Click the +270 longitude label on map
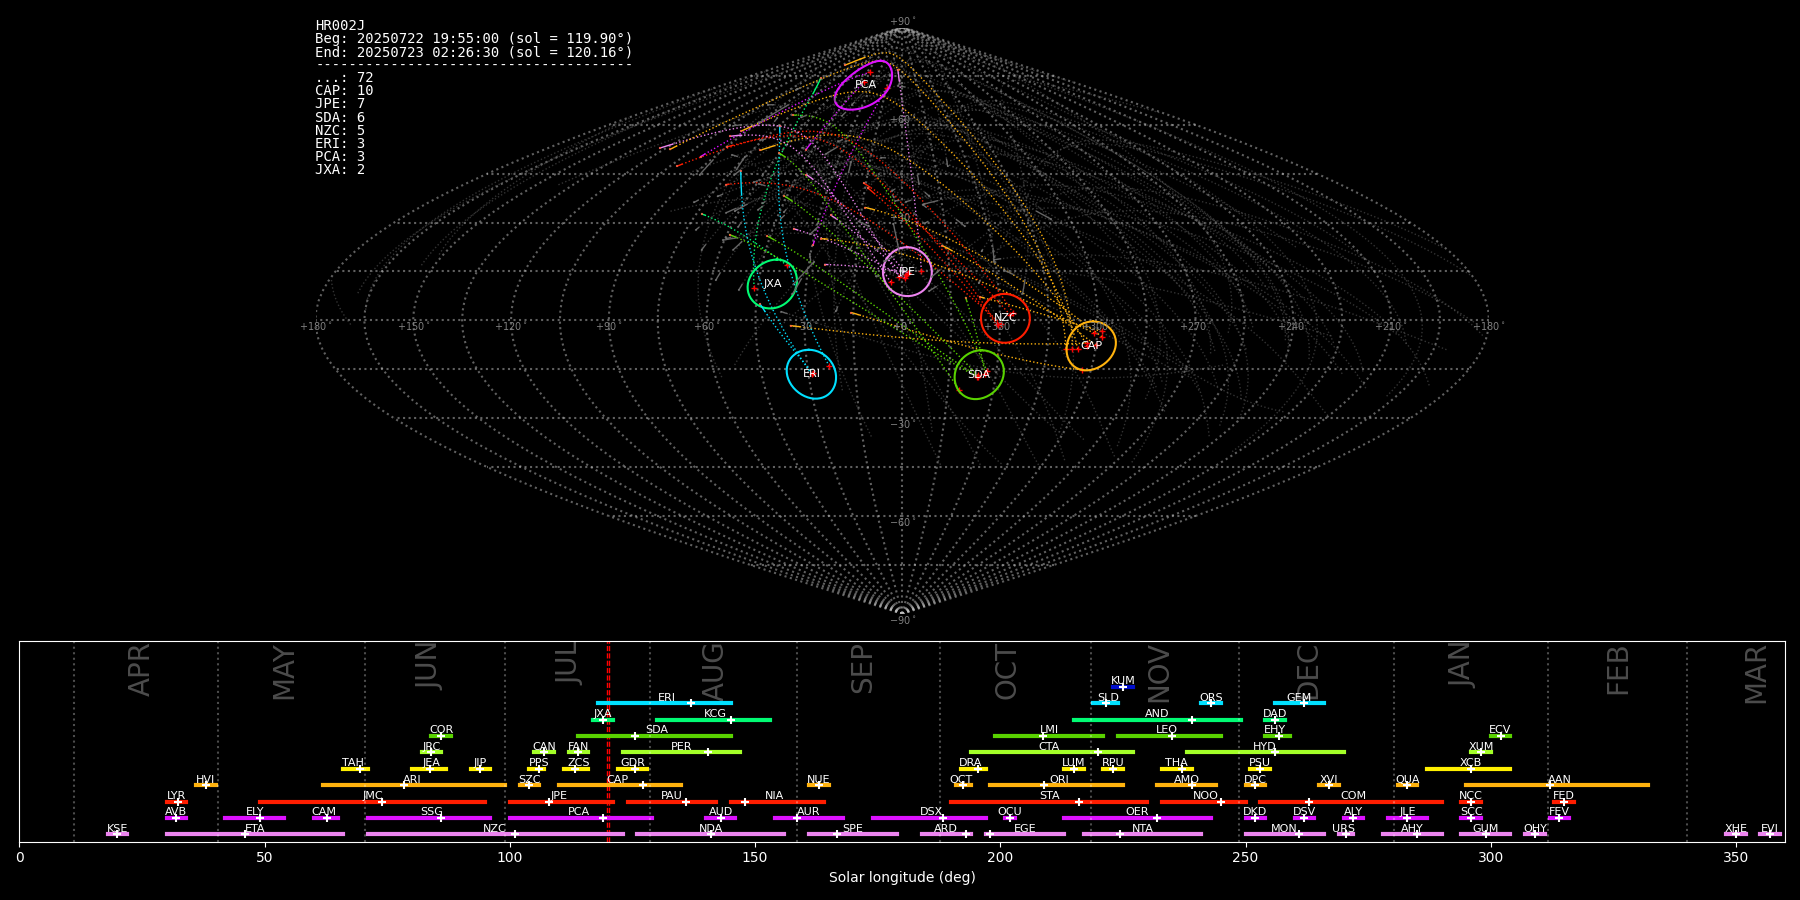Image resolution: width=1800 pixels, height=900 pixels. tap(1193, 326)
